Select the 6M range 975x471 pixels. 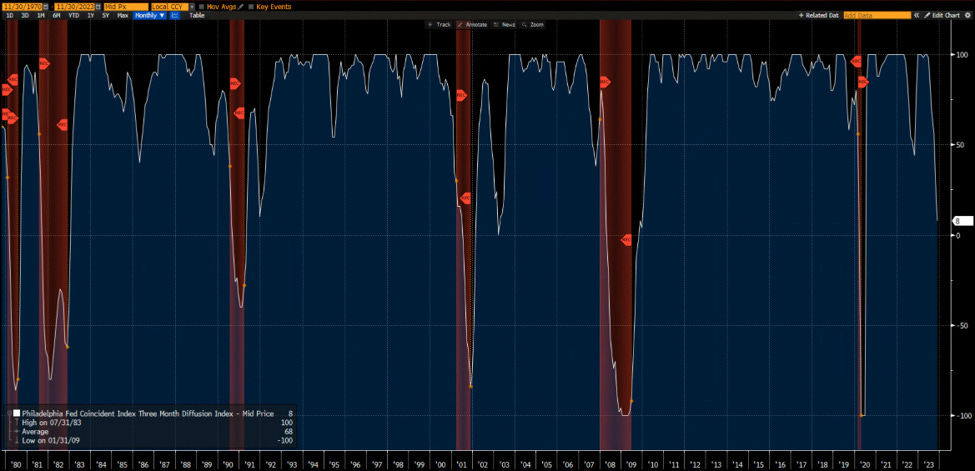tap(57, 15)
